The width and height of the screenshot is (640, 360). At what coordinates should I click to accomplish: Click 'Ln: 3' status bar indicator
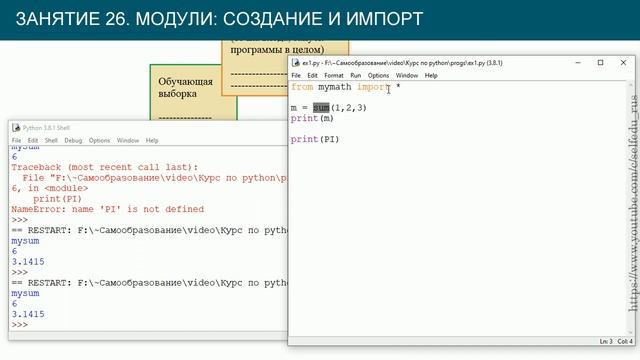(606, 341)
